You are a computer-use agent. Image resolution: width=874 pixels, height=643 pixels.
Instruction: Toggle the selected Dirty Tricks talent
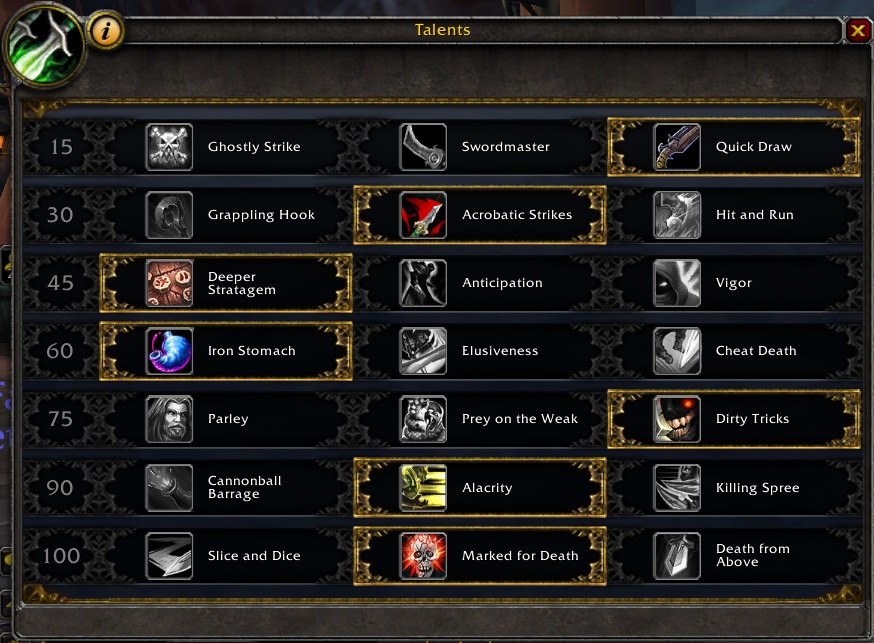[x=734, y=419]
